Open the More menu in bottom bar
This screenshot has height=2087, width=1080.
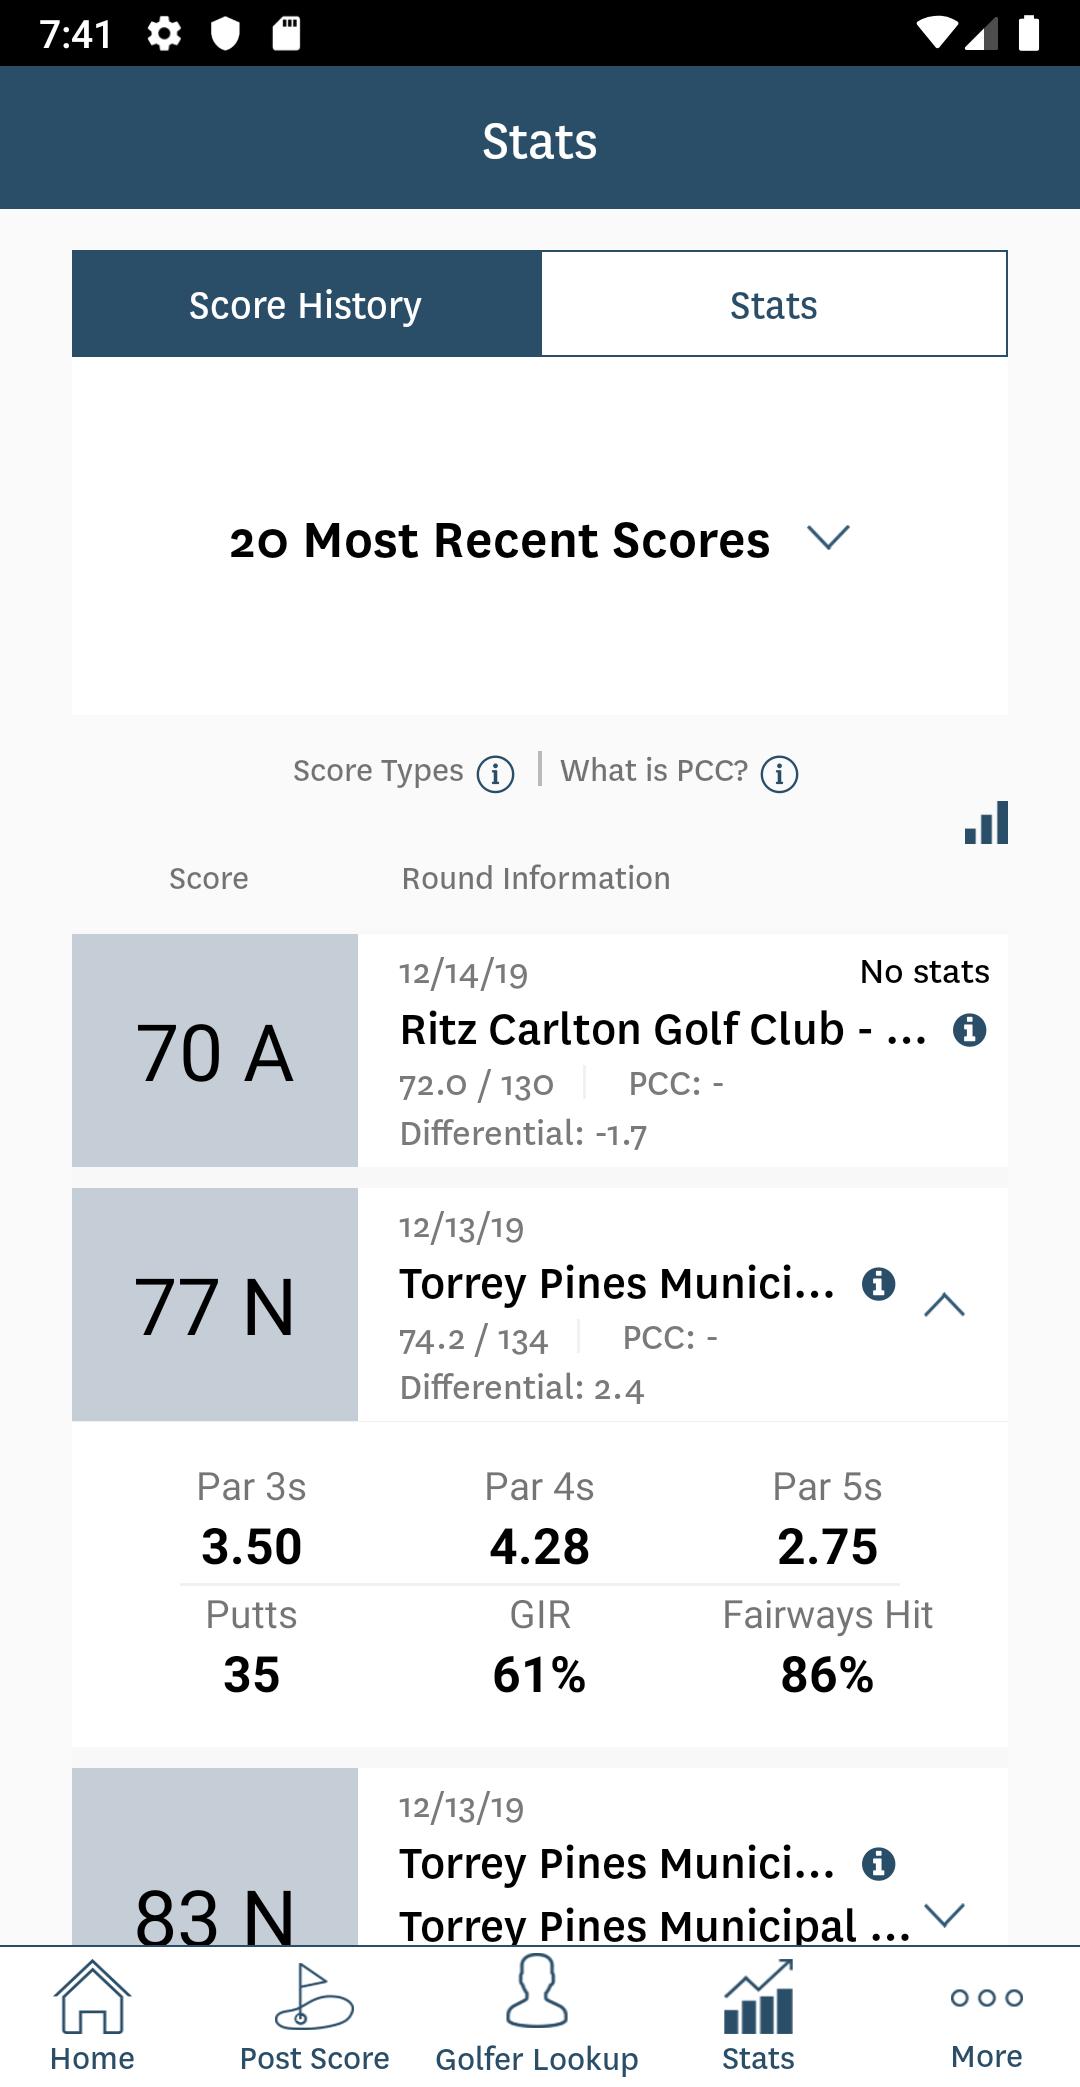[986, 2016]
